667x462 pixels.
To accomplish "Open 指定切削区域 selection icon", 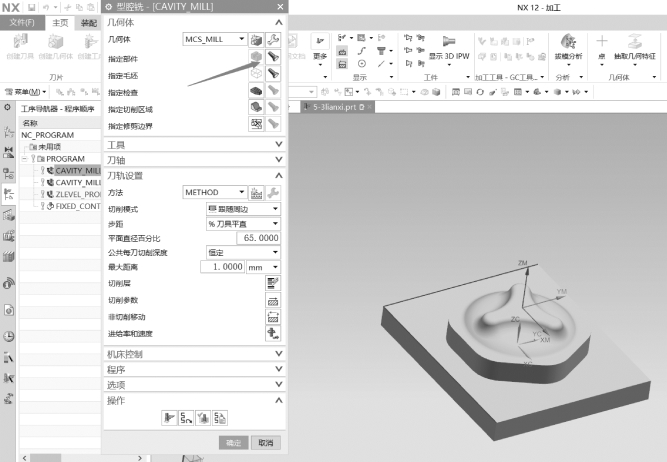I will point(256,108).
